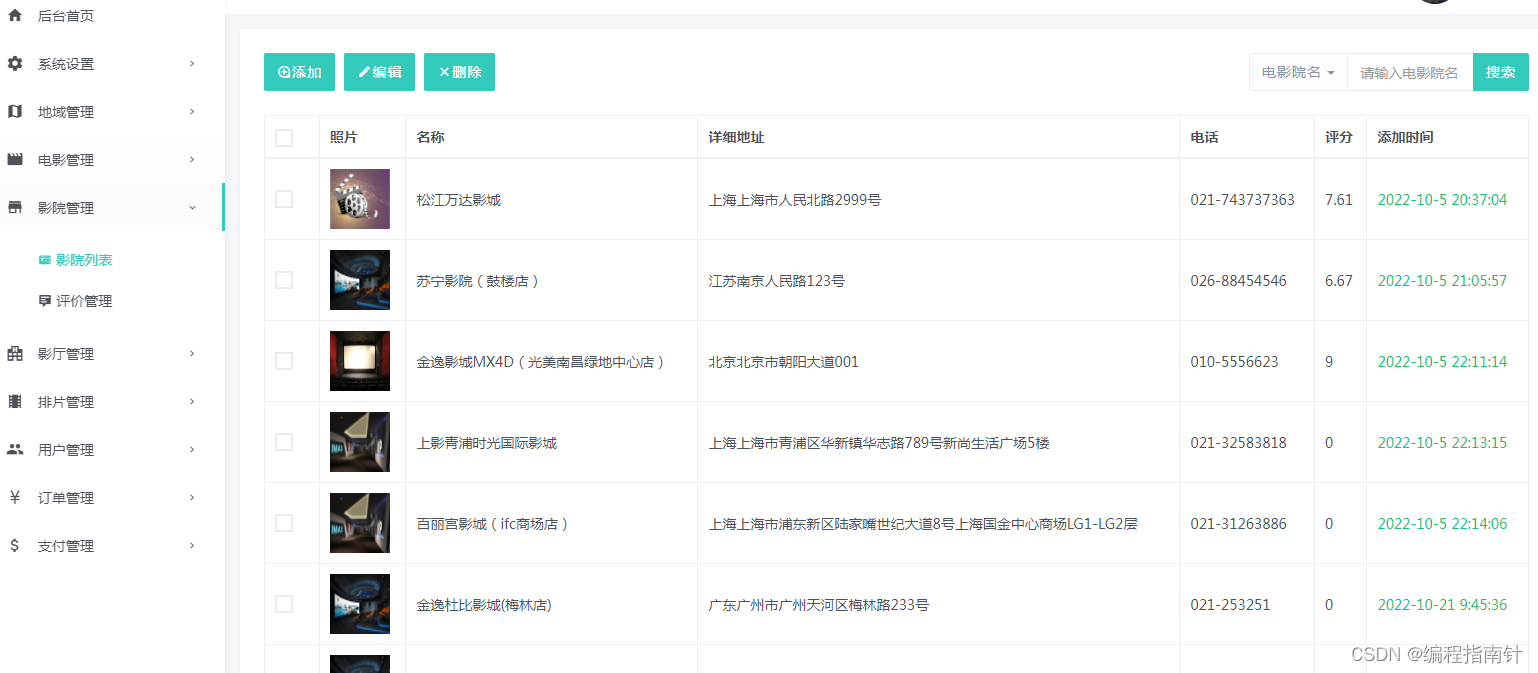This screenshot has width=1538, height=673.
Task: Click address 江苏南京人民路123号
Action: coord(777,281)
